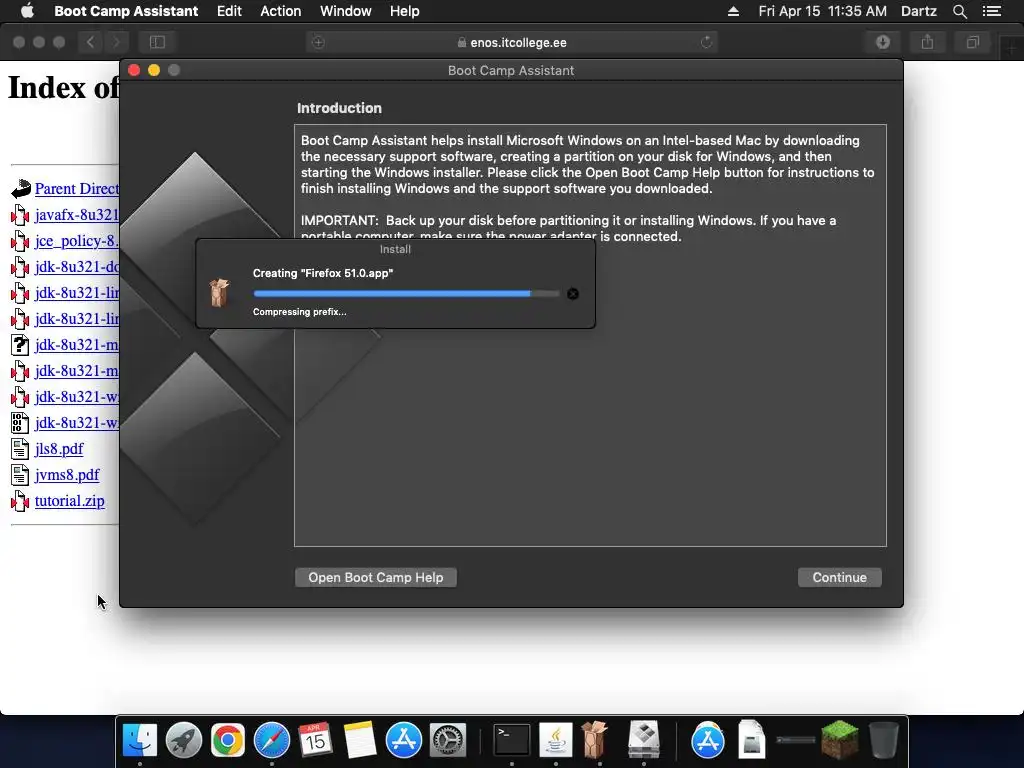This screenshot has width=1024, height=768.
Task: Click the Java coffee cup Dock icon
Action: [x=556, y=740]
